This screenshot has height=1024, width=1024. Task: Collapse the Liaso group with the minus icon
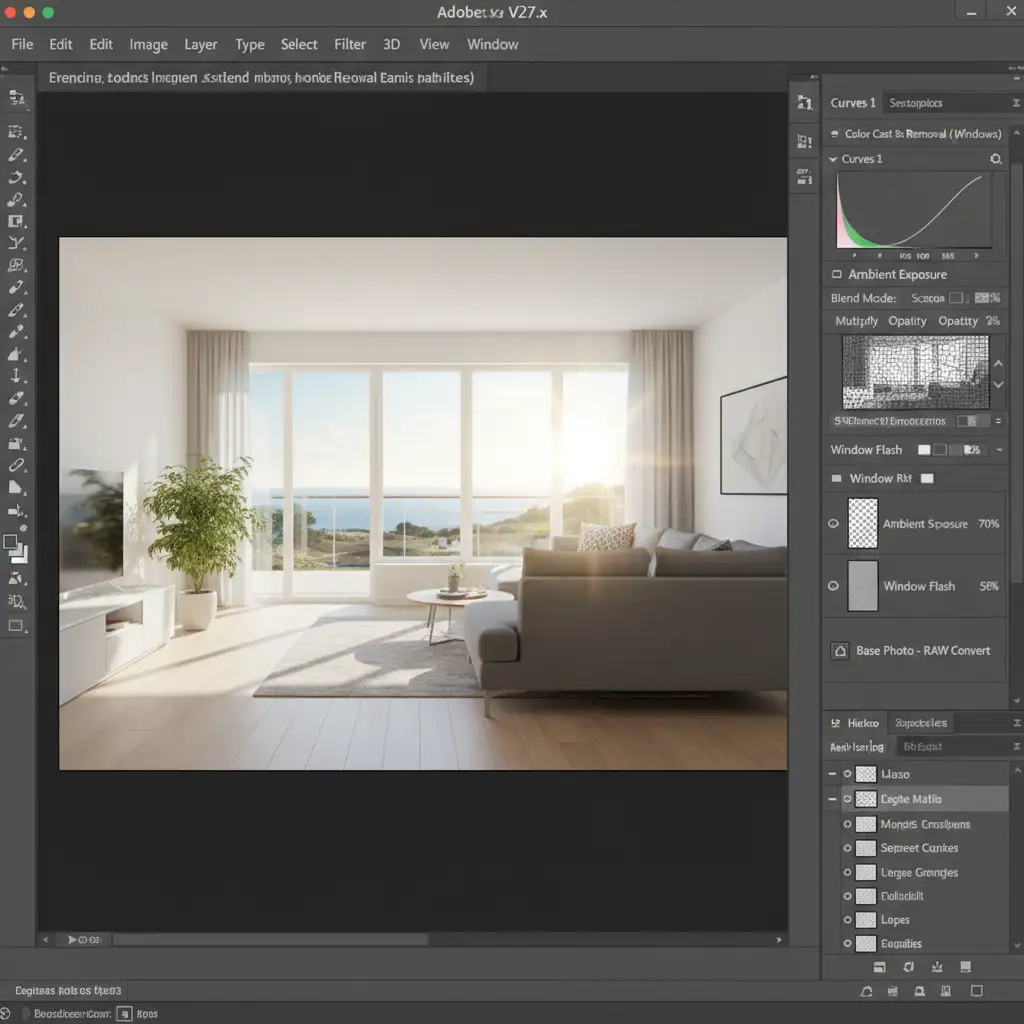point(831,774)
